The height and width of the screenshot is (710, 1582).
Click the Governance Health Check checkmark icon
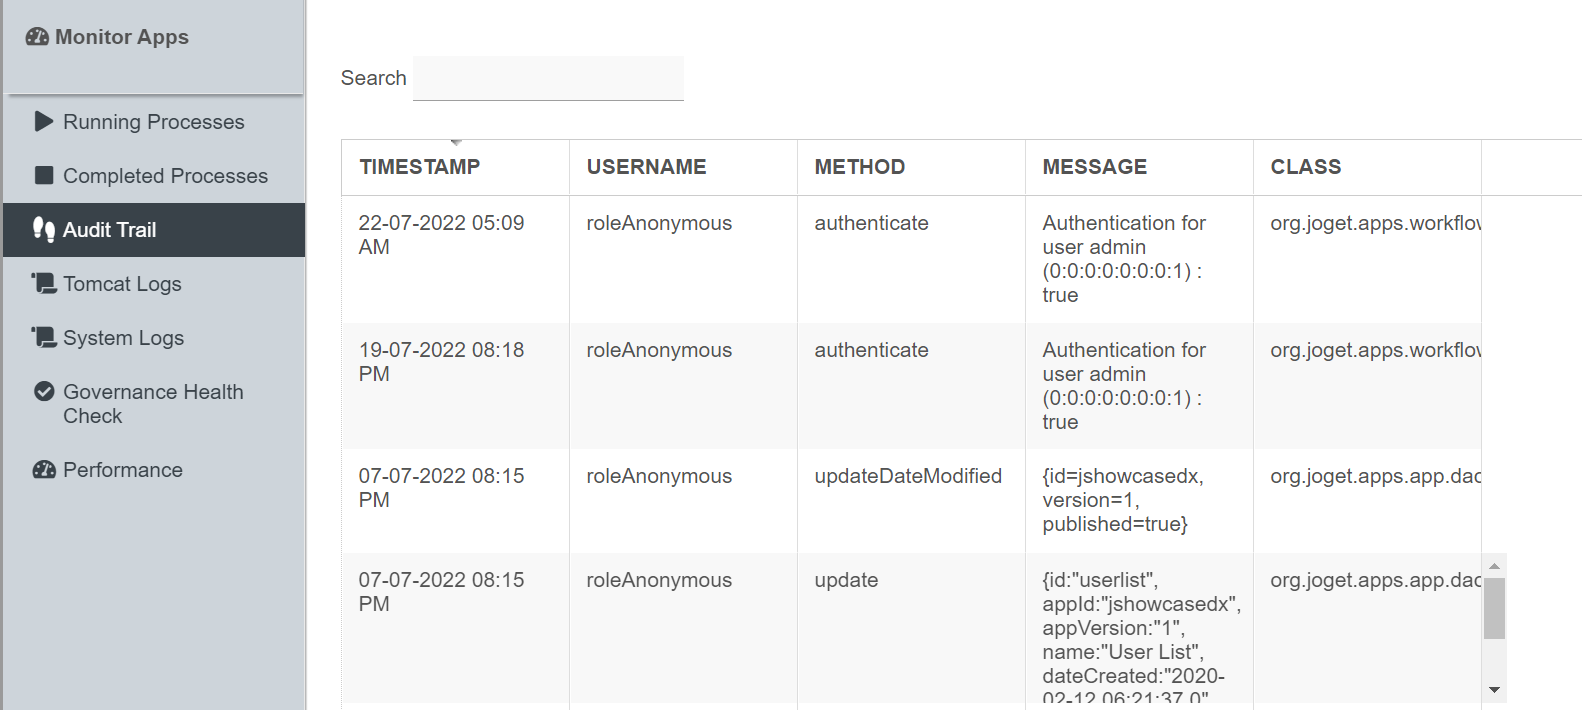pyautogui.click(x=44, y=392)
